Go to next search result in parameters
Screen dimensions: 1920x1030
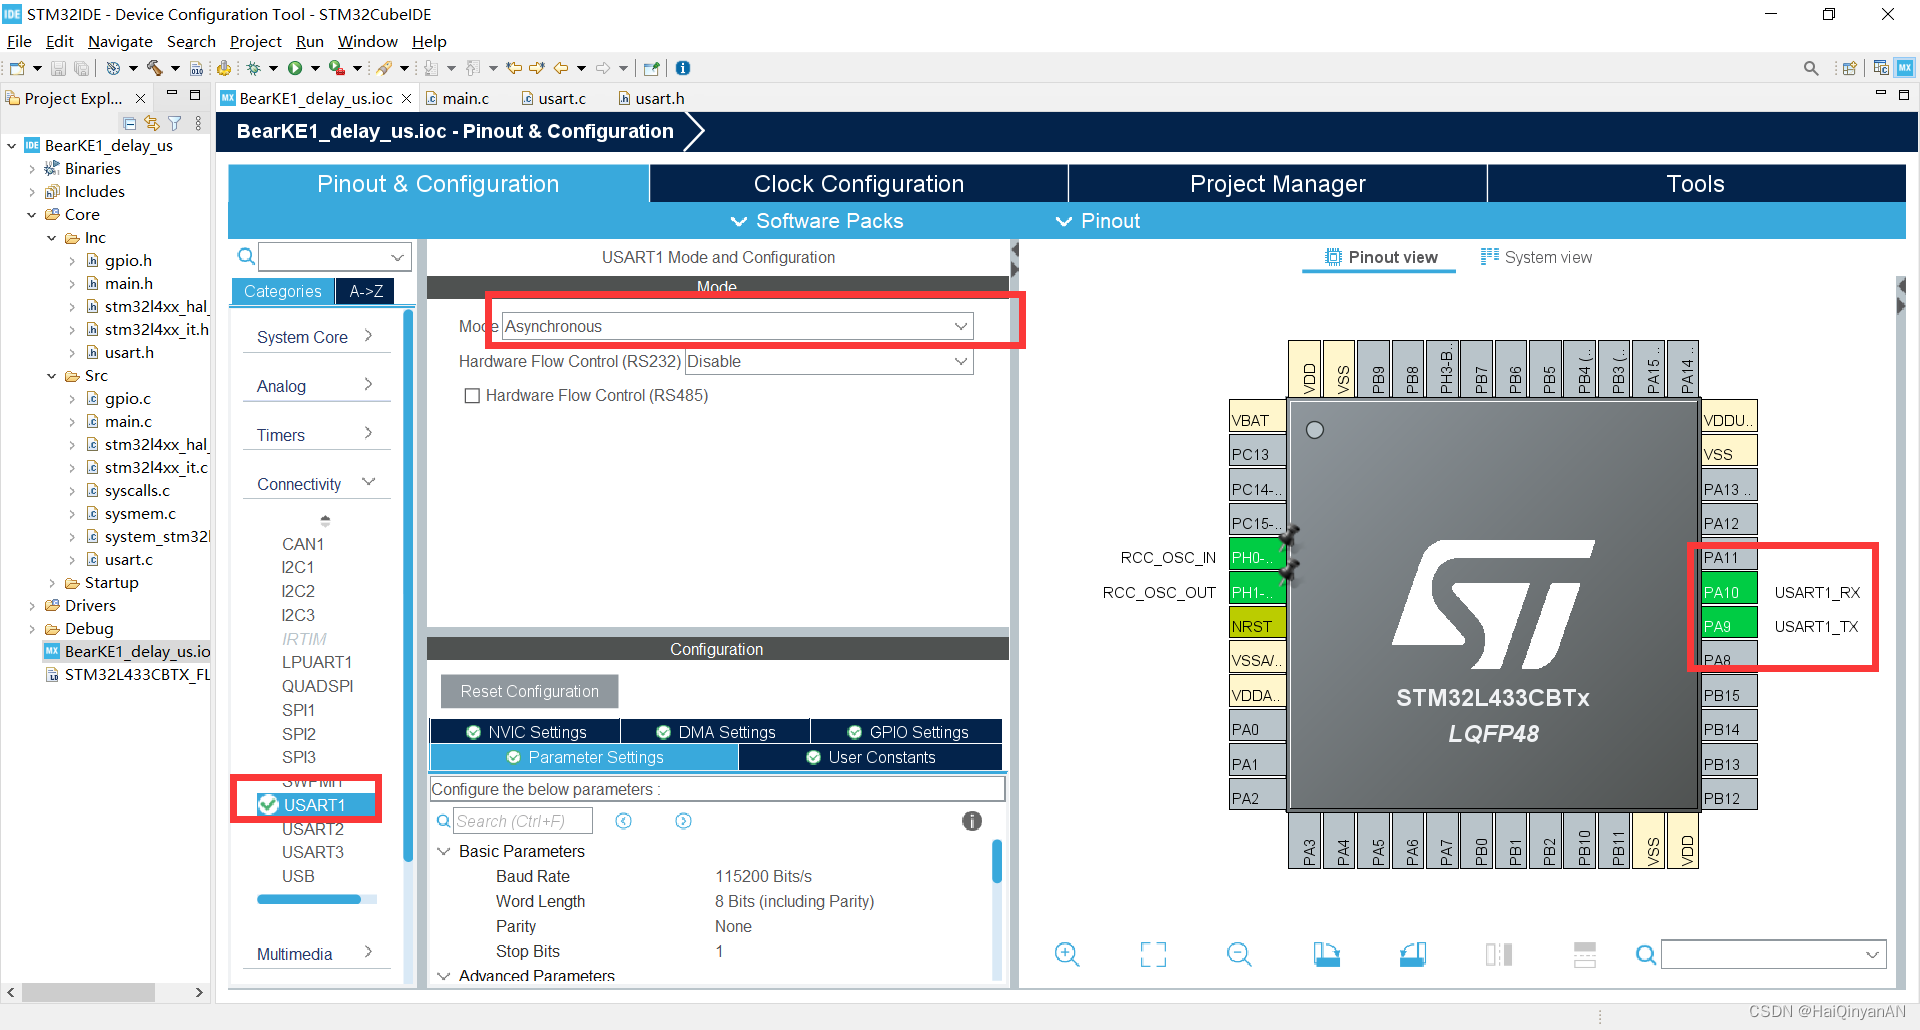(x=683, y=821)
